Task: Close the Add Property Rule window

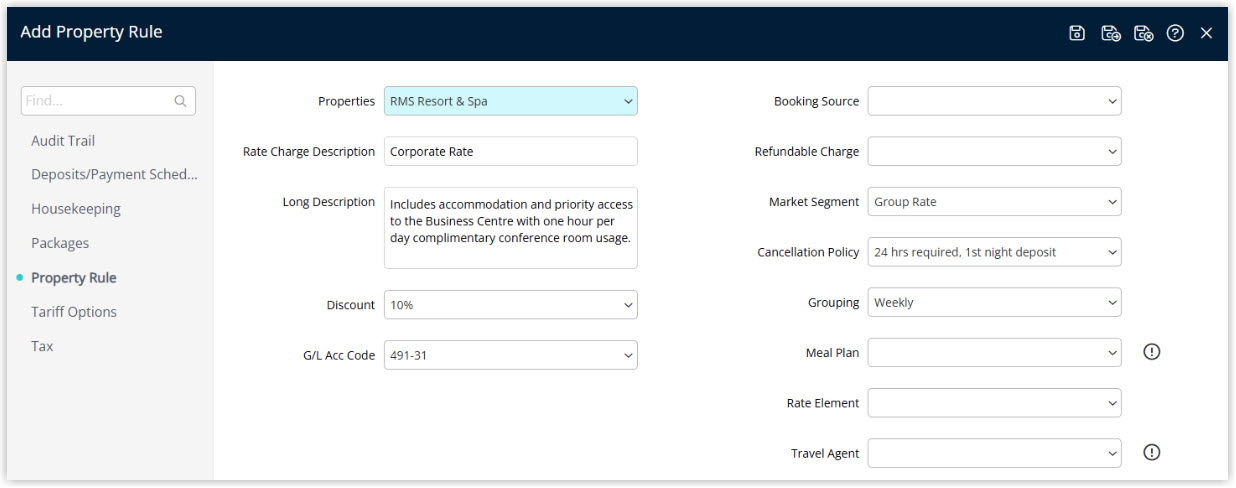Action: click(x=1207, y=33)
